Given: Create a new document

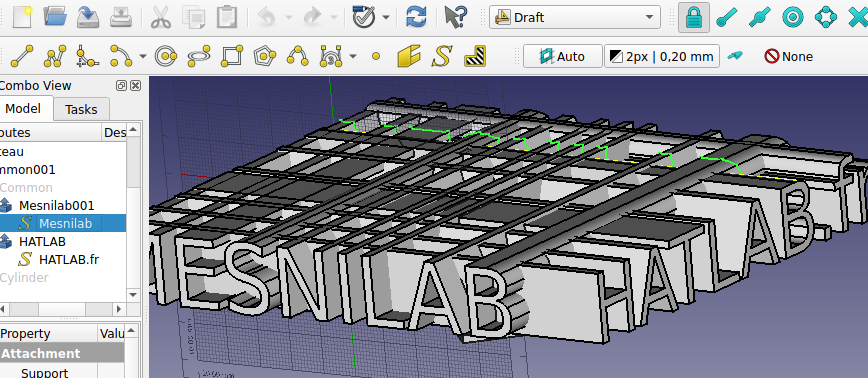Looking at the screenshot, I should (x=23, y=17).
